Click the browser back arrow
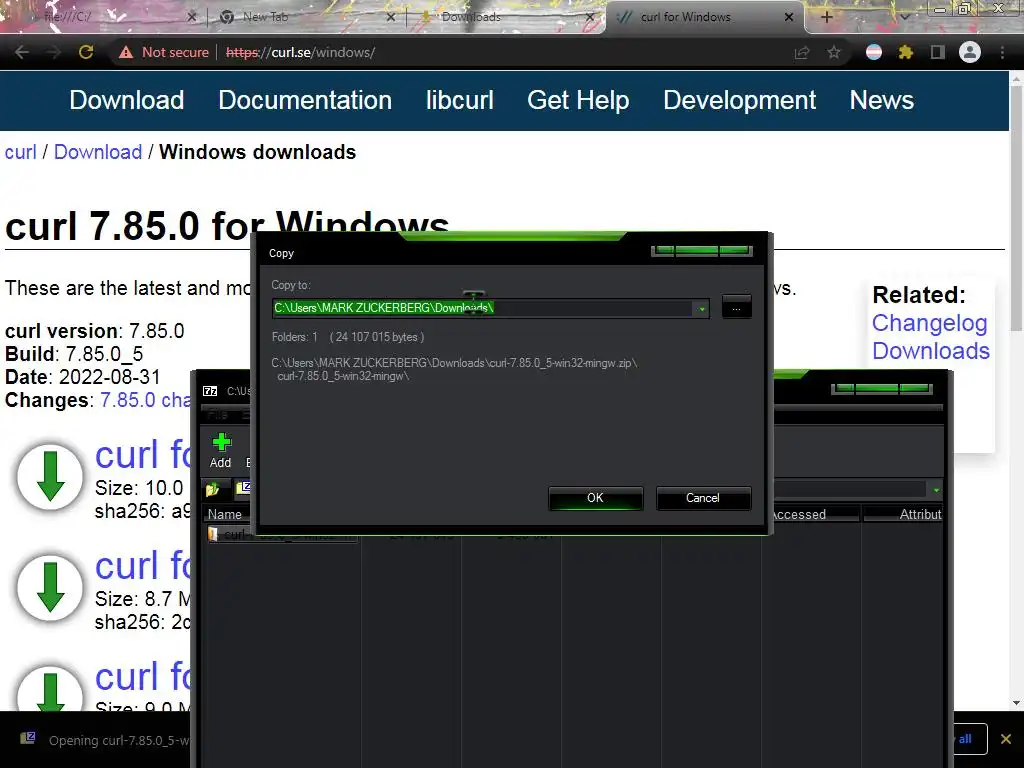Screen dimensions: 1024x768 [x=22, y=52]
